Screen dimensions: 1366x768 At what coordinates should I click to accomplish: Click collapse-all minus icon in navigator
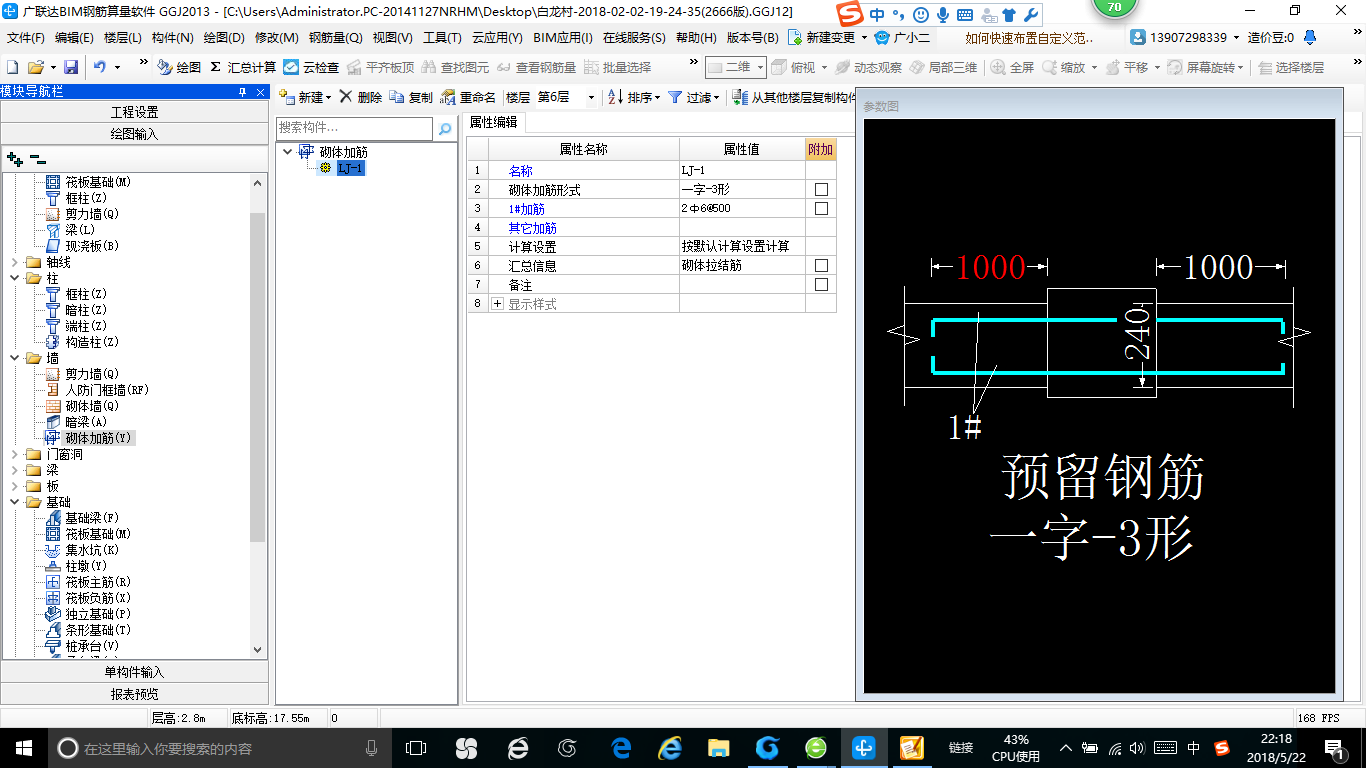[x=37, y=159]
